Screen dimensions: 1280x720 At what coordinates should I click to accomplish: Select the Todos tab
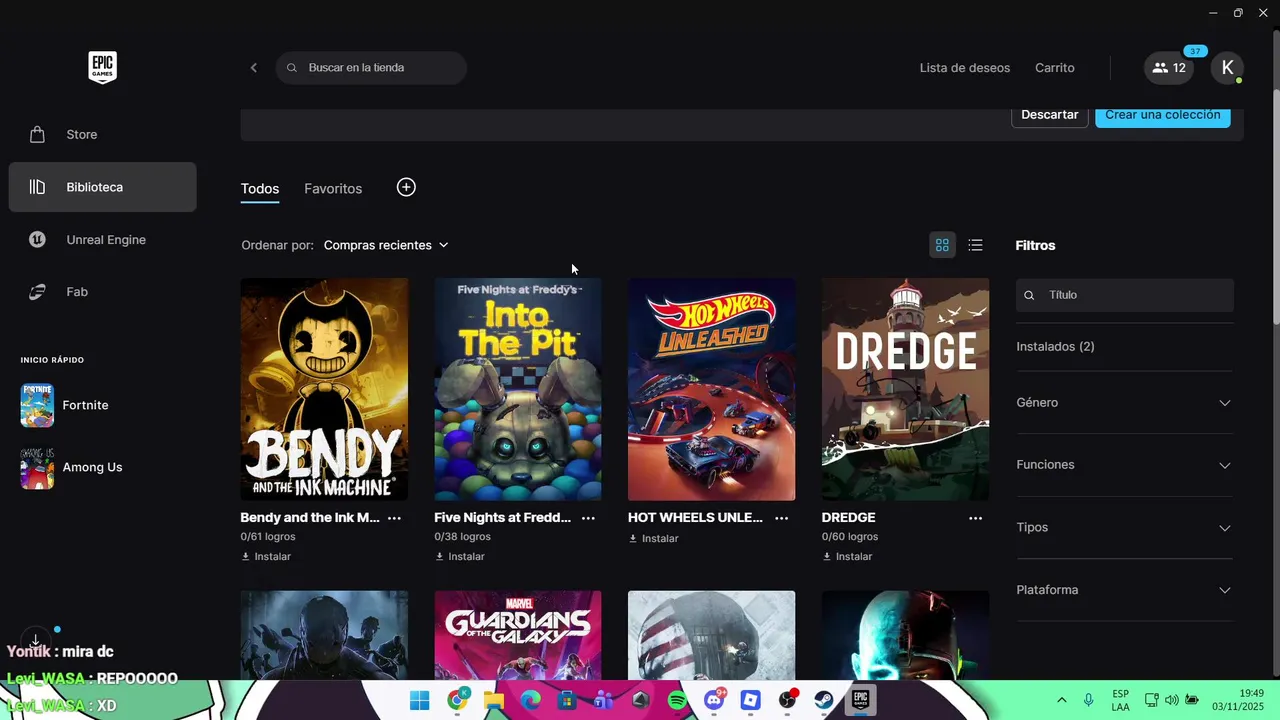point(260,189)
